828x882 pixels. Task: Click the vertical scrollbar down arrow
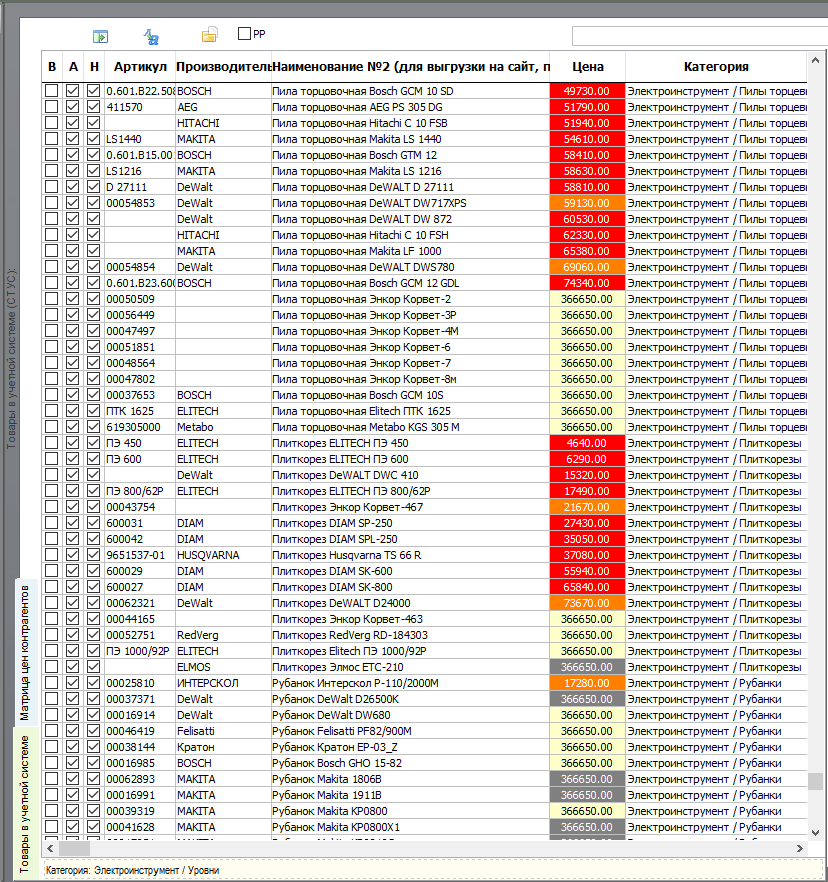pyautogui.click(x=816, y=832)
